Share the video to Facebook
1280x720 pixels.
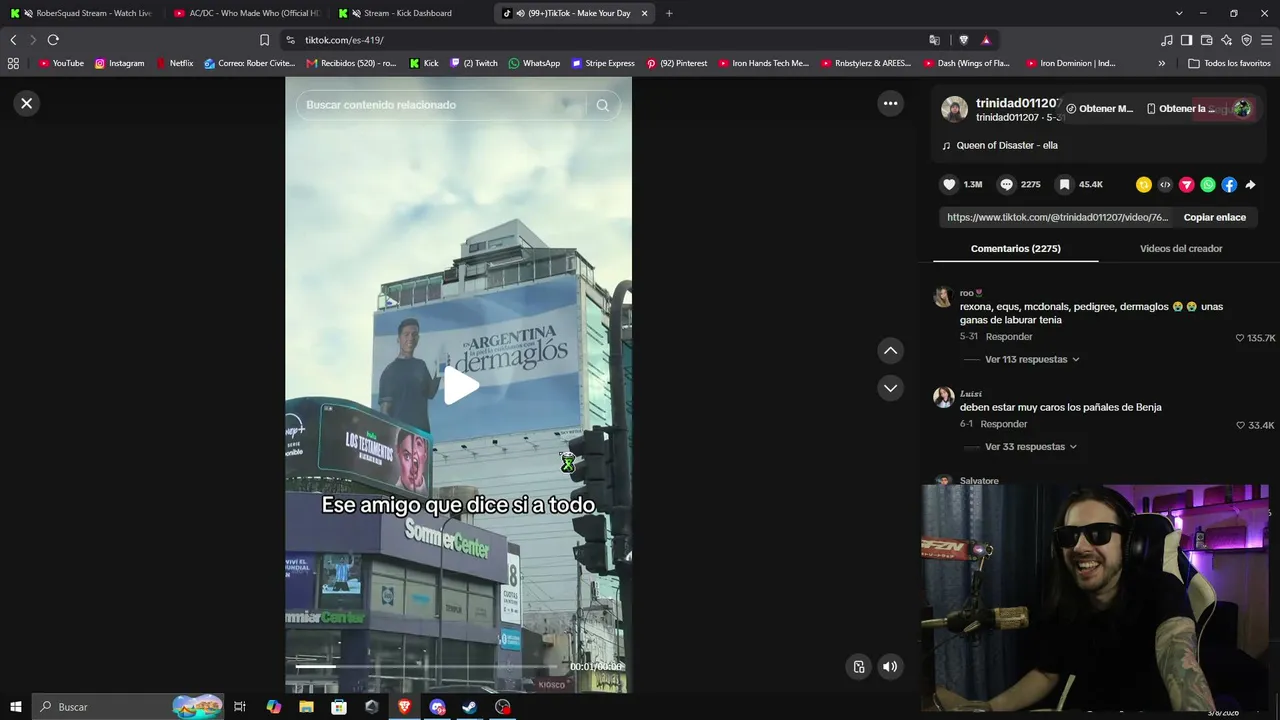pos(1229,185)
